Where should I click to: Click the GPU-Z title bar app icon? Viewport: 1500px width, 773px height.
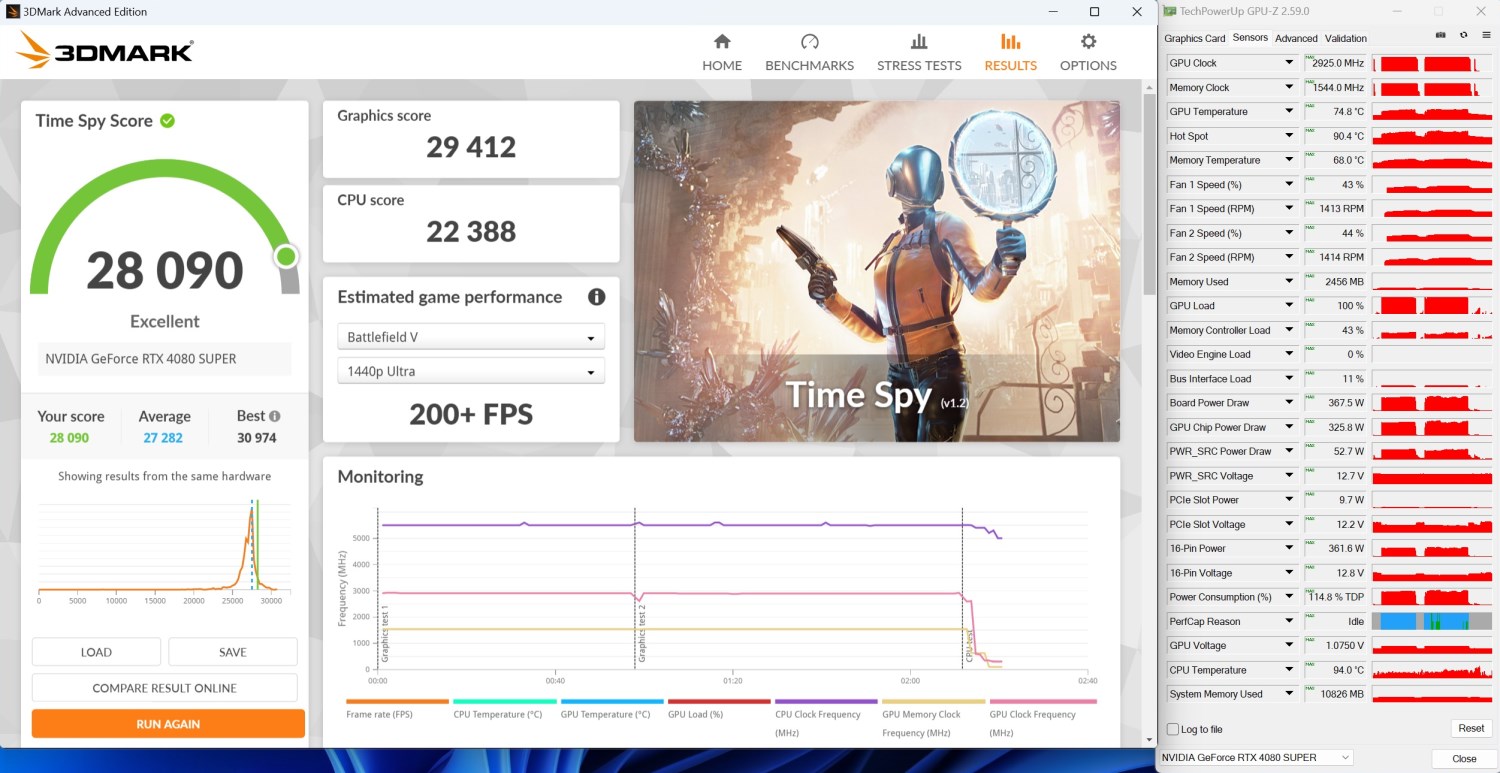tap(1170, 11)
